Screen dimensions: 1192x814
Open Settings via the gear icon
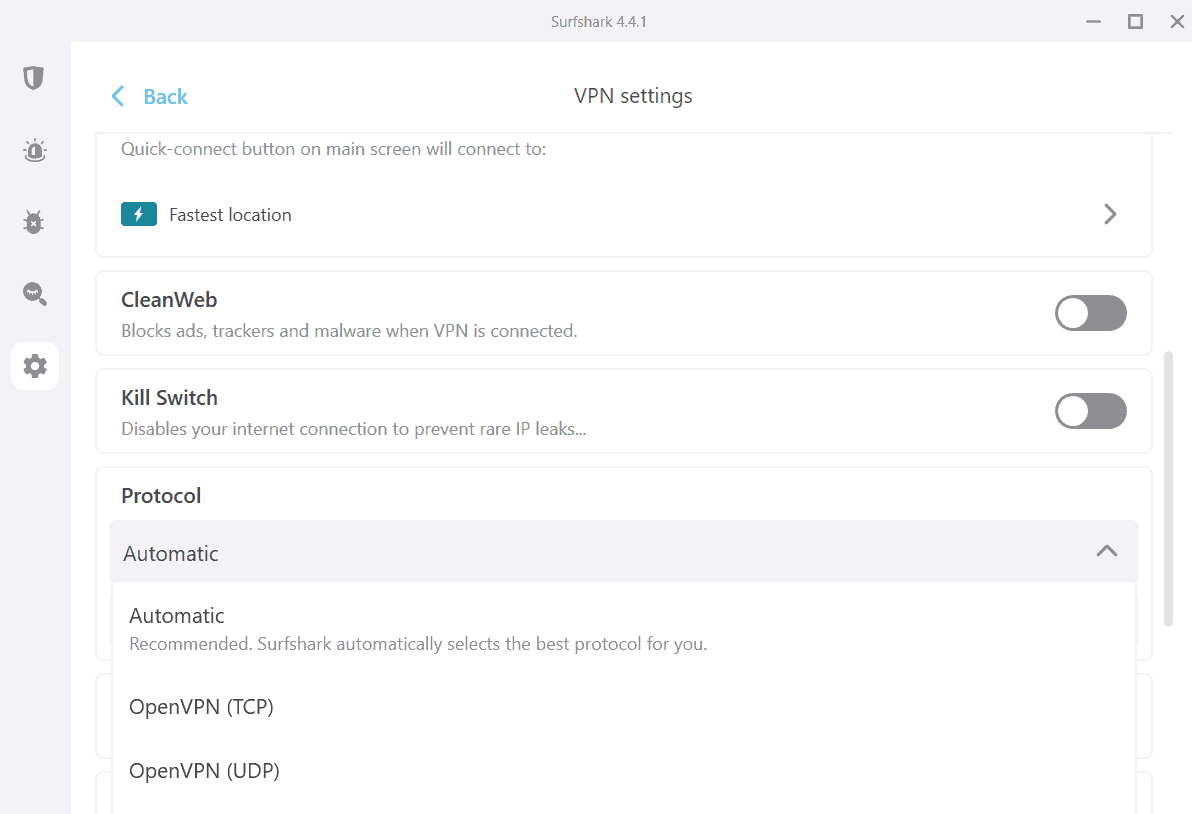pyautogui.click(x=33, y=366)
